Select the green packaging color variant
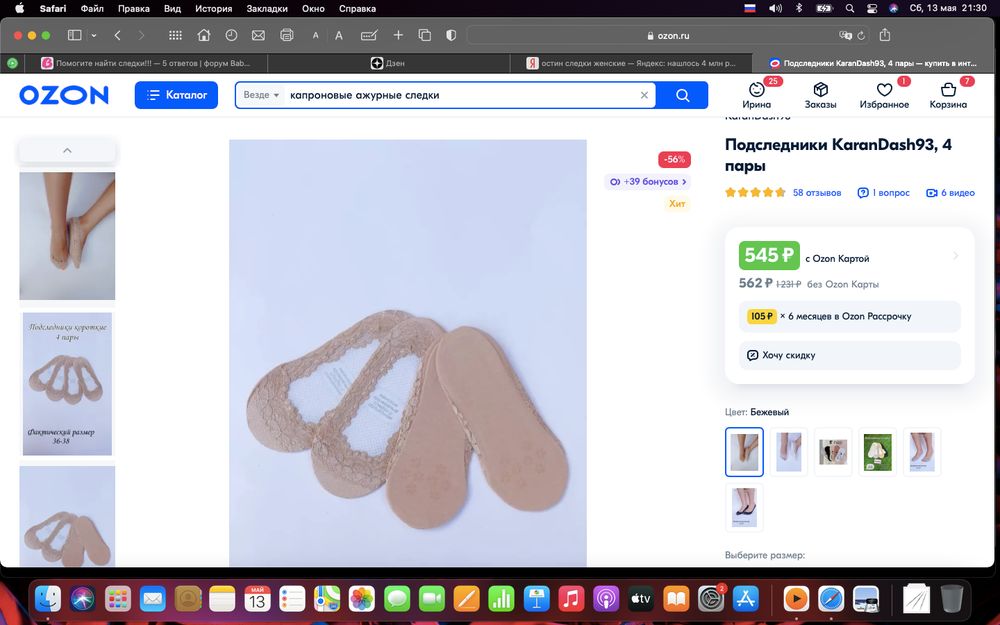Image resolution: width=1000 pixels, height=625 pixels. click(x=877, y=451)
